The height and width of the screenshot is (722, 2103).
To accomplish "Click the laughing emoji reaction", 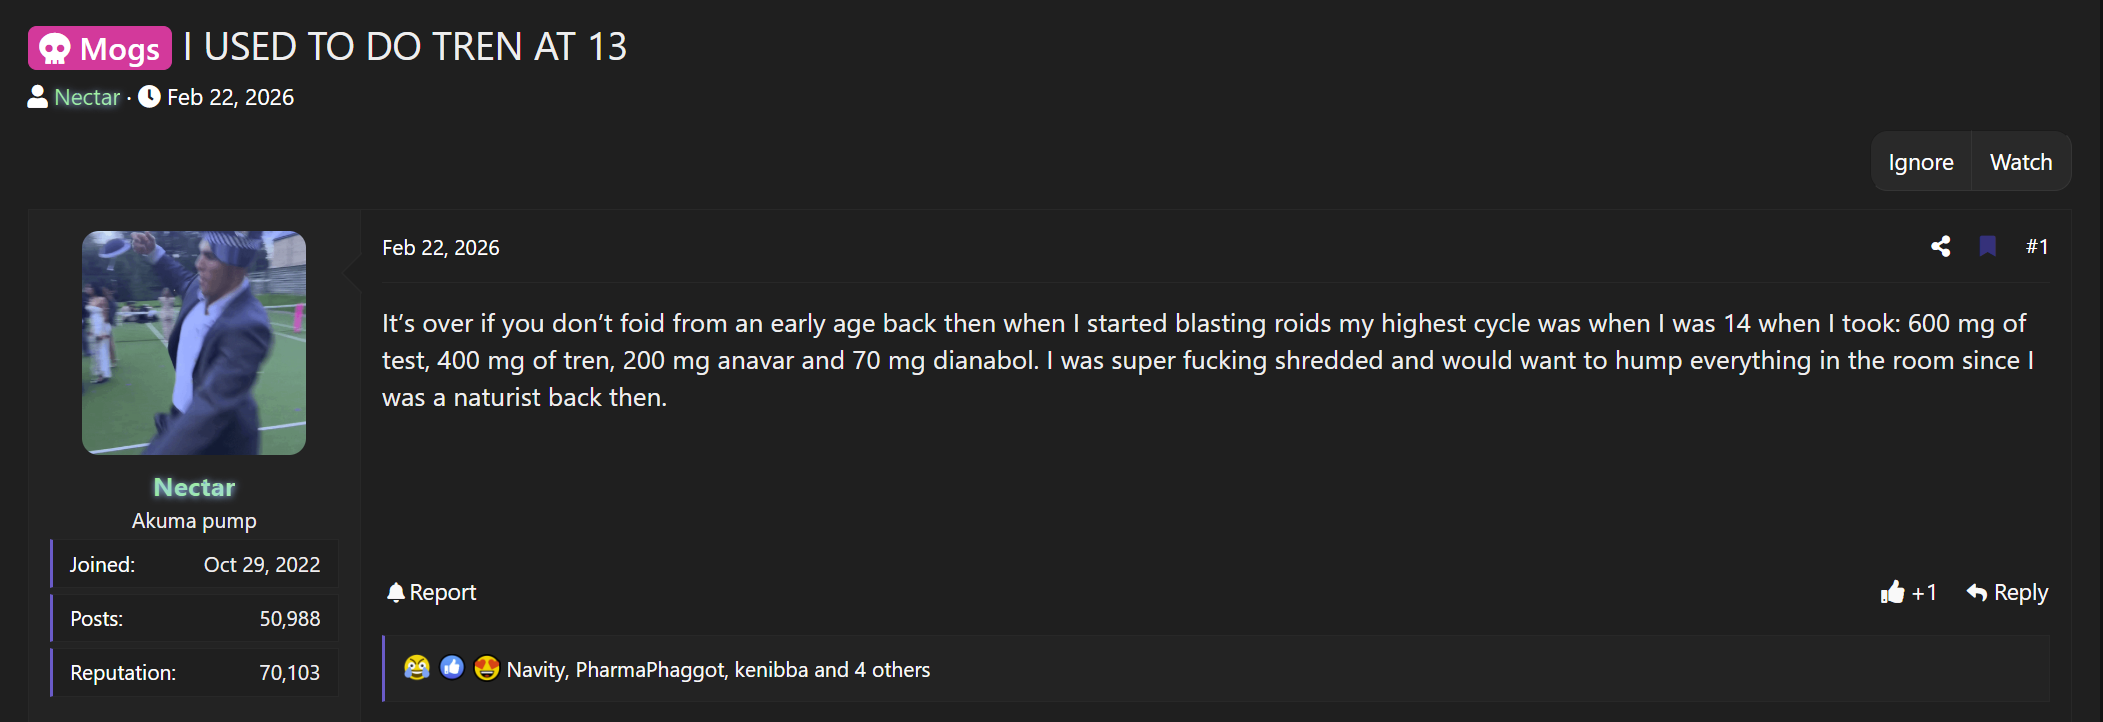I will tap(416, 668).
